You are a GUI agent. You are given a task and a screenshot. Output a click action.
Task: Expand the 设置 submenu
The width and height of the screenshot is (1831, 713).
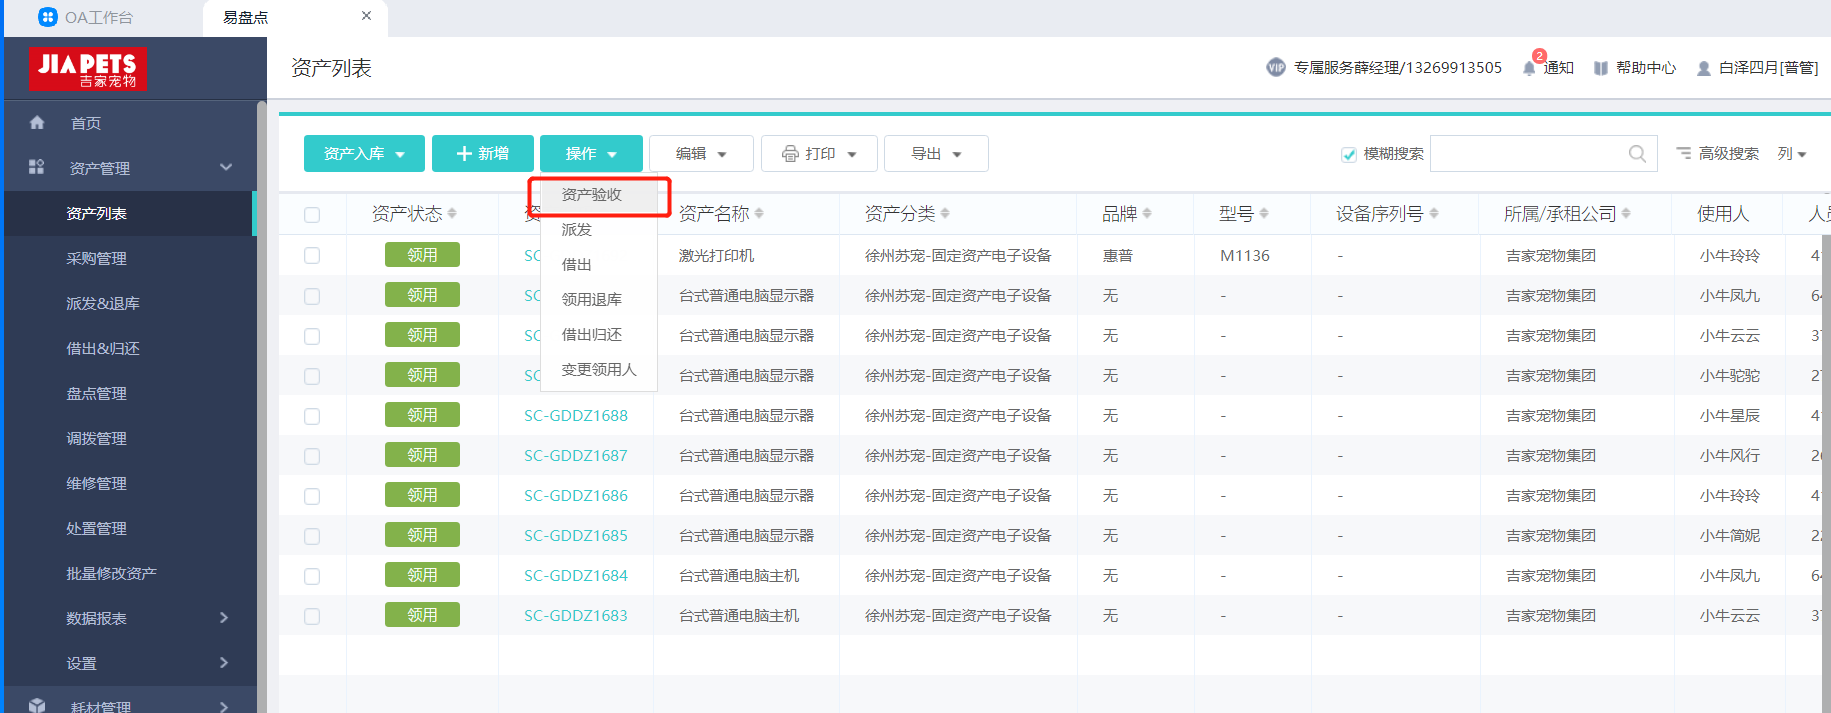[x=224, y=663]
